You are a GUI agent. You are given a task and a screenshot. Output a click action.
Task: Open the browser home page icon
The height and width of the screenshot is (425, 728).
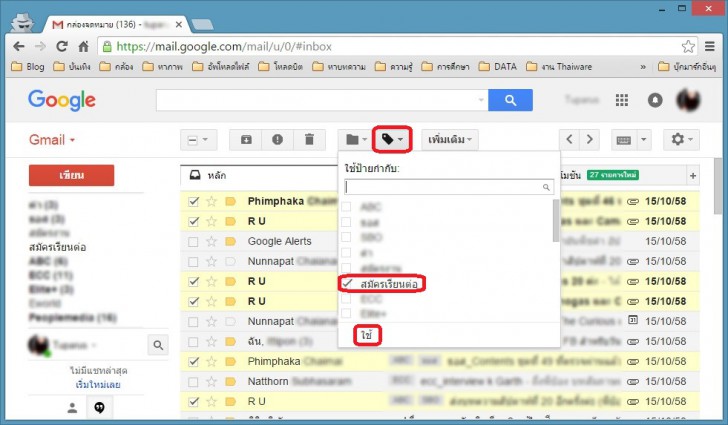[x=83, y=46]
